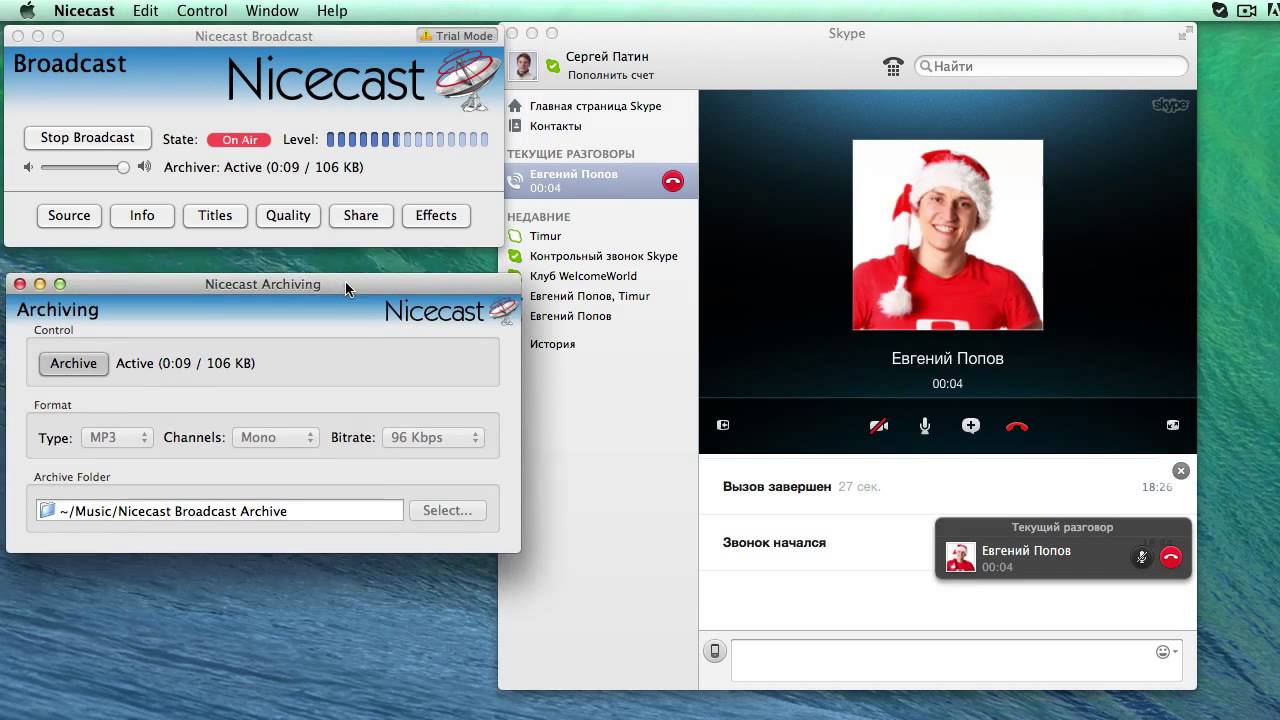Image resolution: width=1280 pixels, height=720 pixels.
Task: Click the Nicecast satellite dish logo
Action: (x=468, y=79)
